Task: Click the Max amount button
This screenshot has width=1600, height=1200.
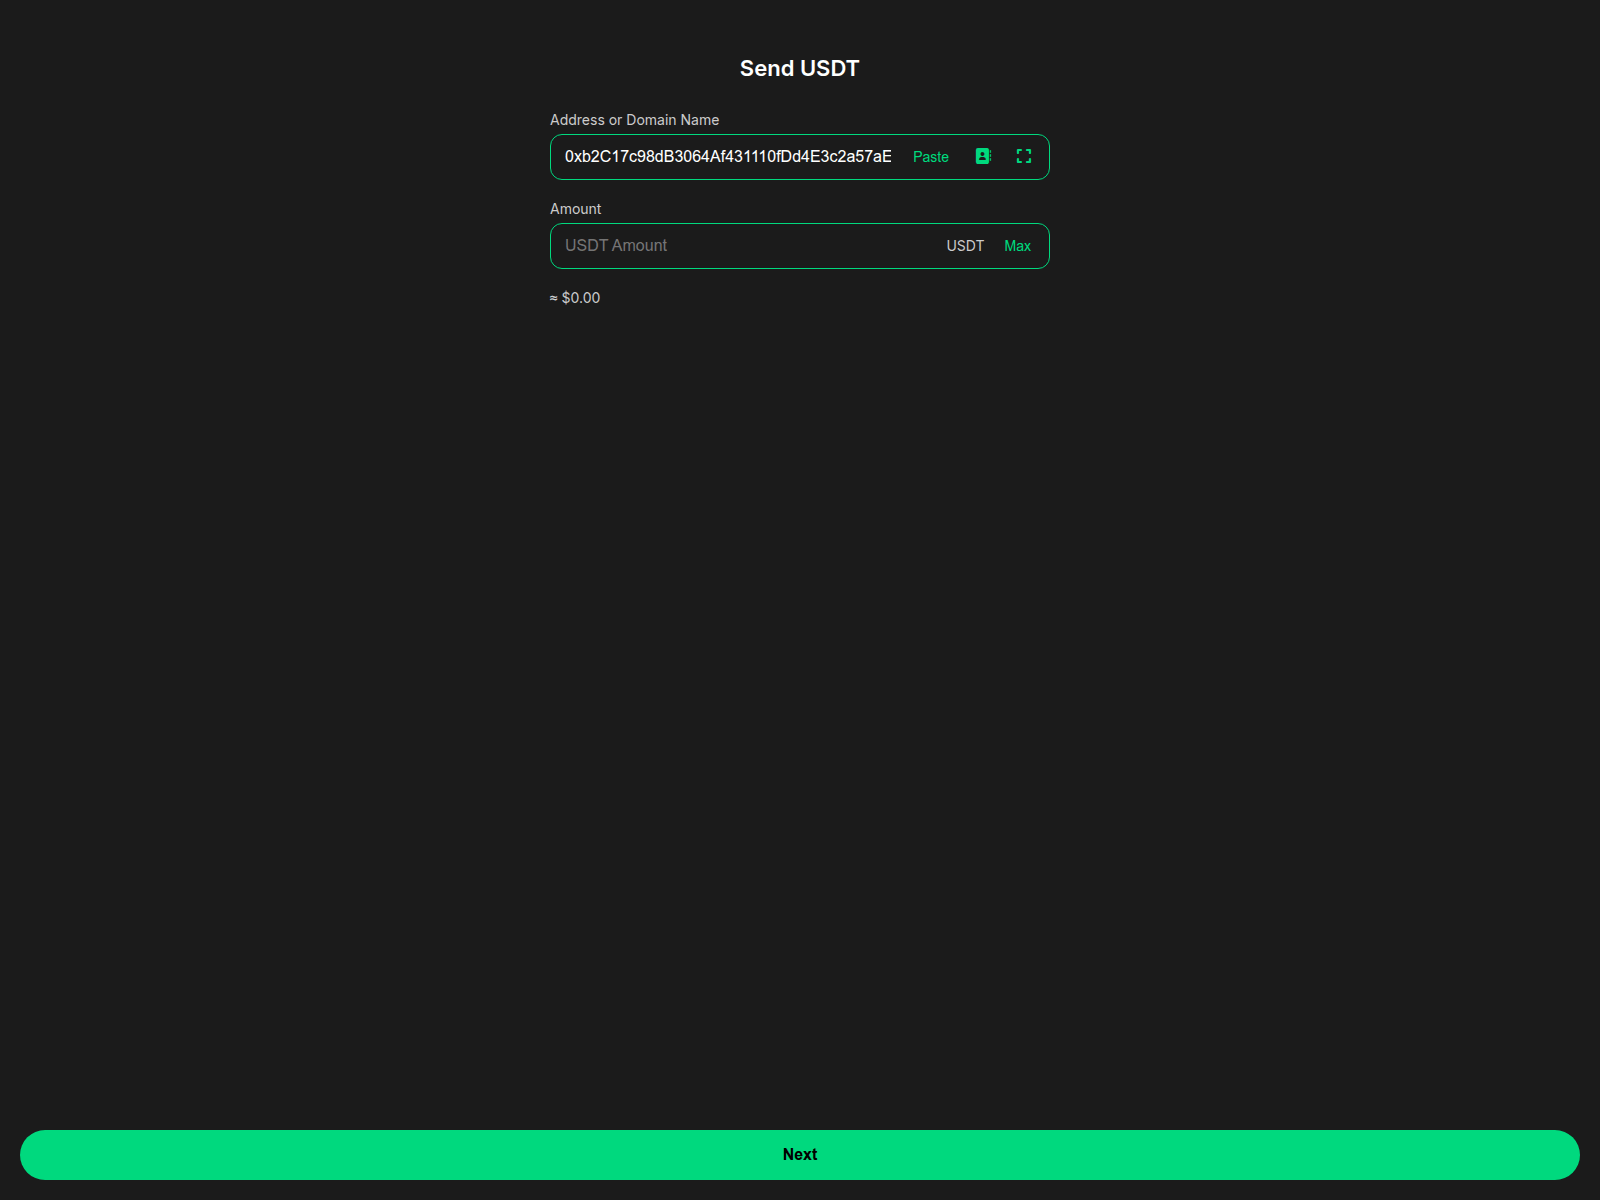Action: click(x=1017, y=246)
